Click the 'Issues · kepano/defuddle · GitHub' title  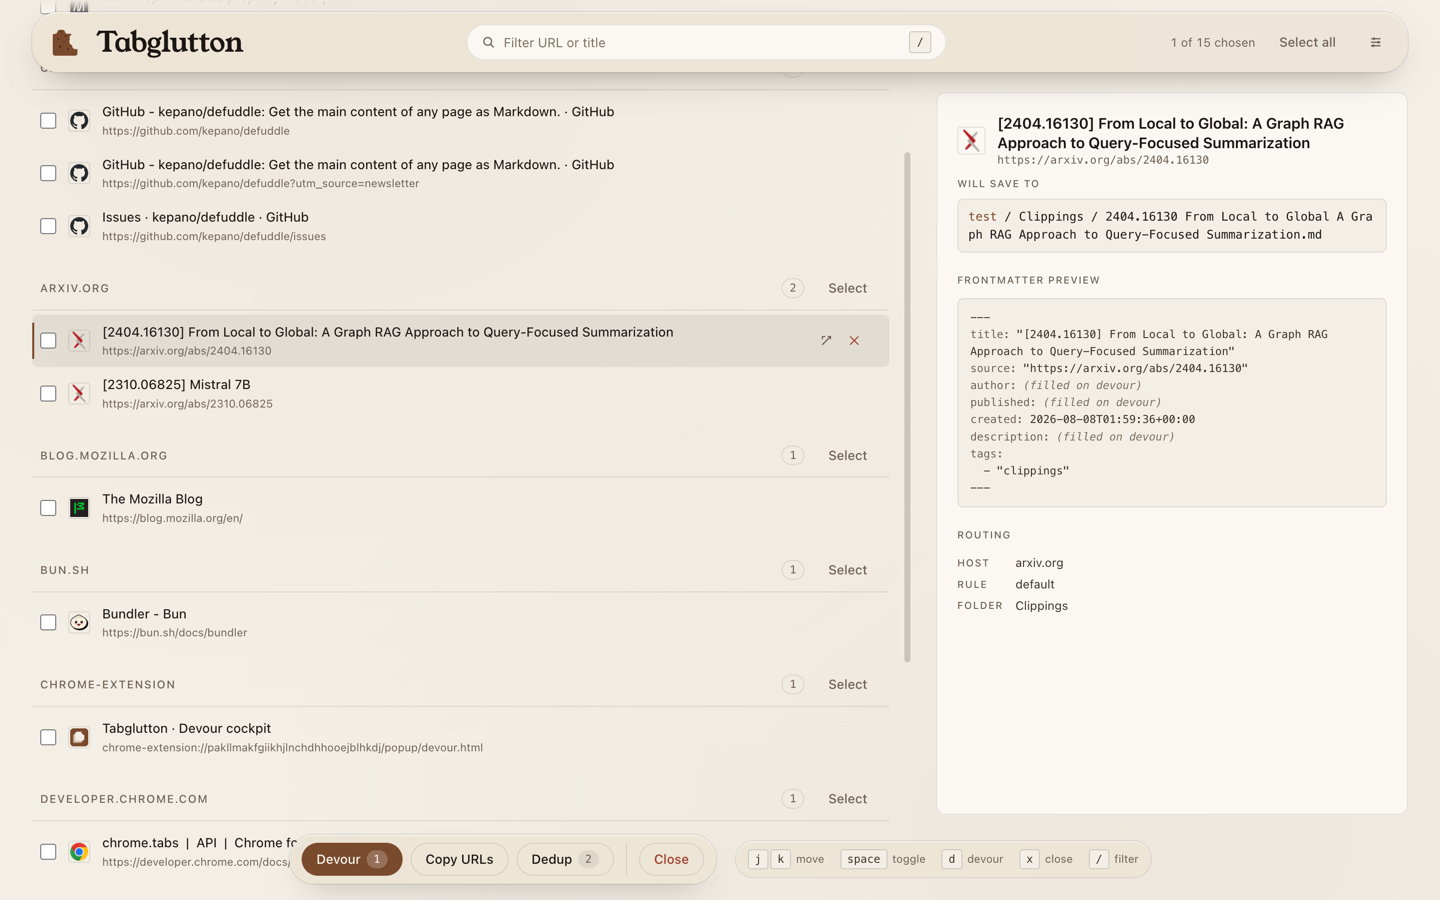point(205,217)
